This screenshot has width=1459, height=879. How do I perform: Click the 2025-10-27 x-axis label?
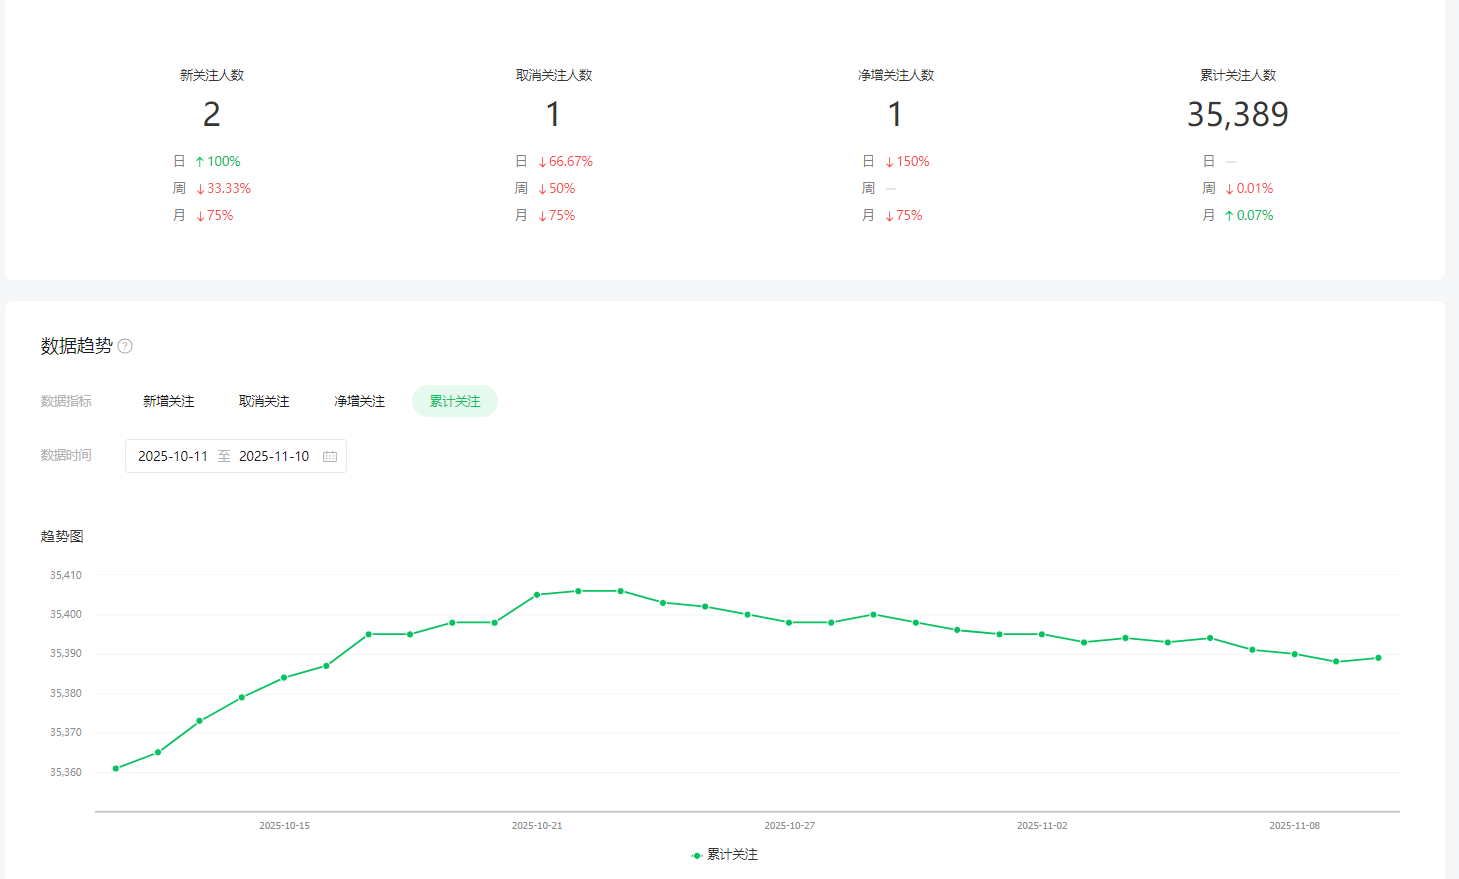pos(789,826)
